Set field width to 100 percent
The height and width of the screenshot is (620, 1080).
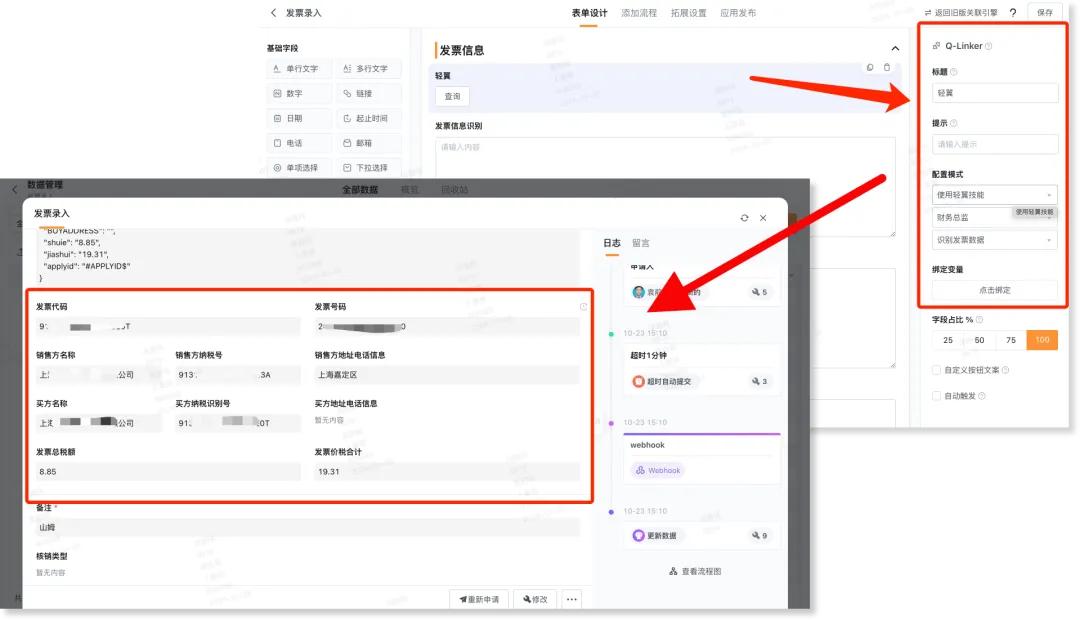coord(1042,340)
